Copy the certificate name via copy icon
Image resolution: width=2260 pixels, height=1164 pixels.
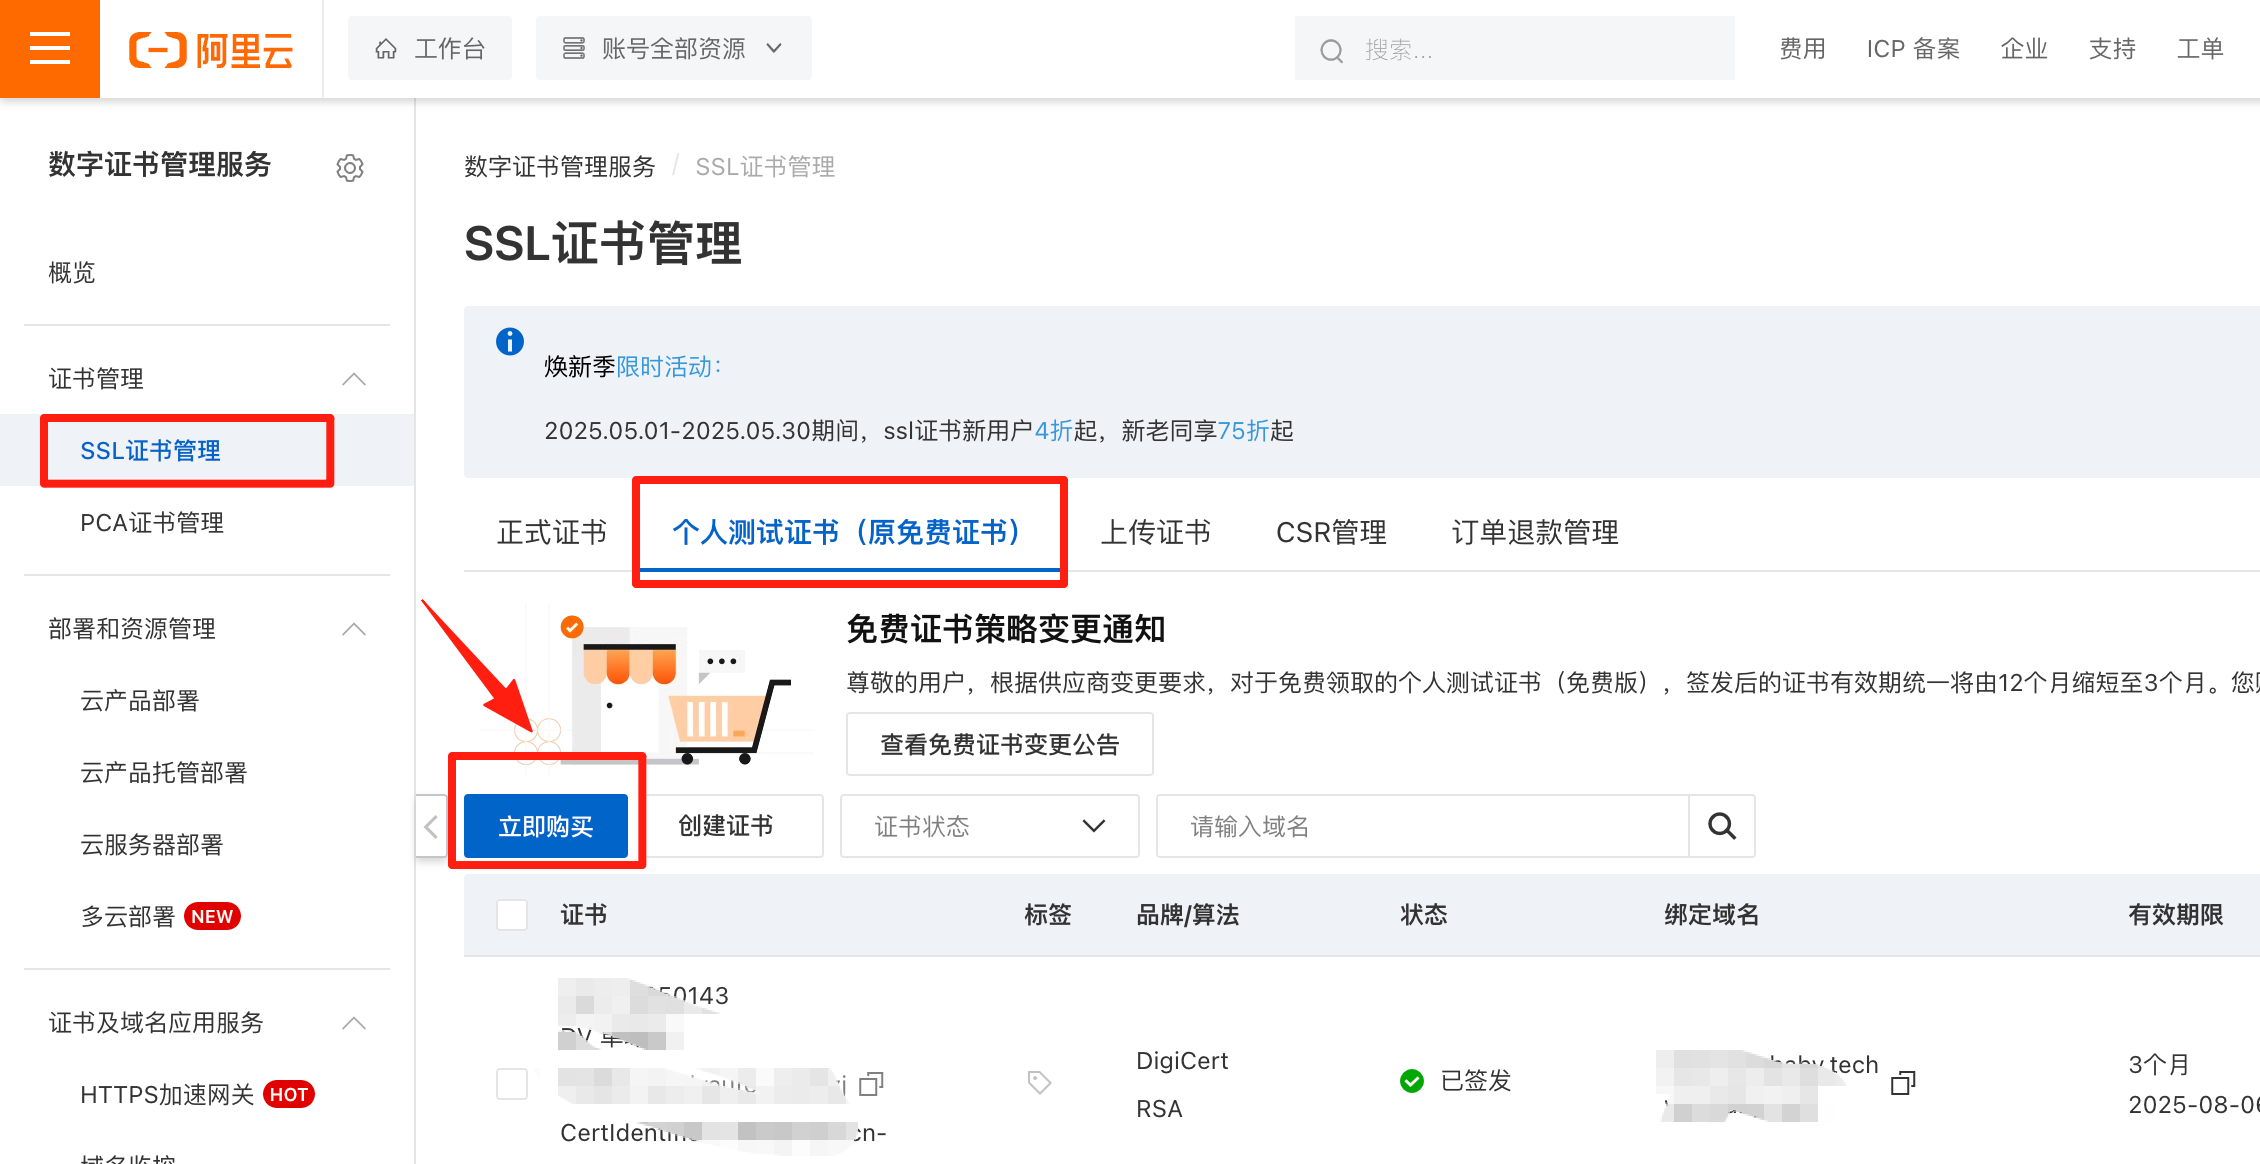pos(871,1084)
